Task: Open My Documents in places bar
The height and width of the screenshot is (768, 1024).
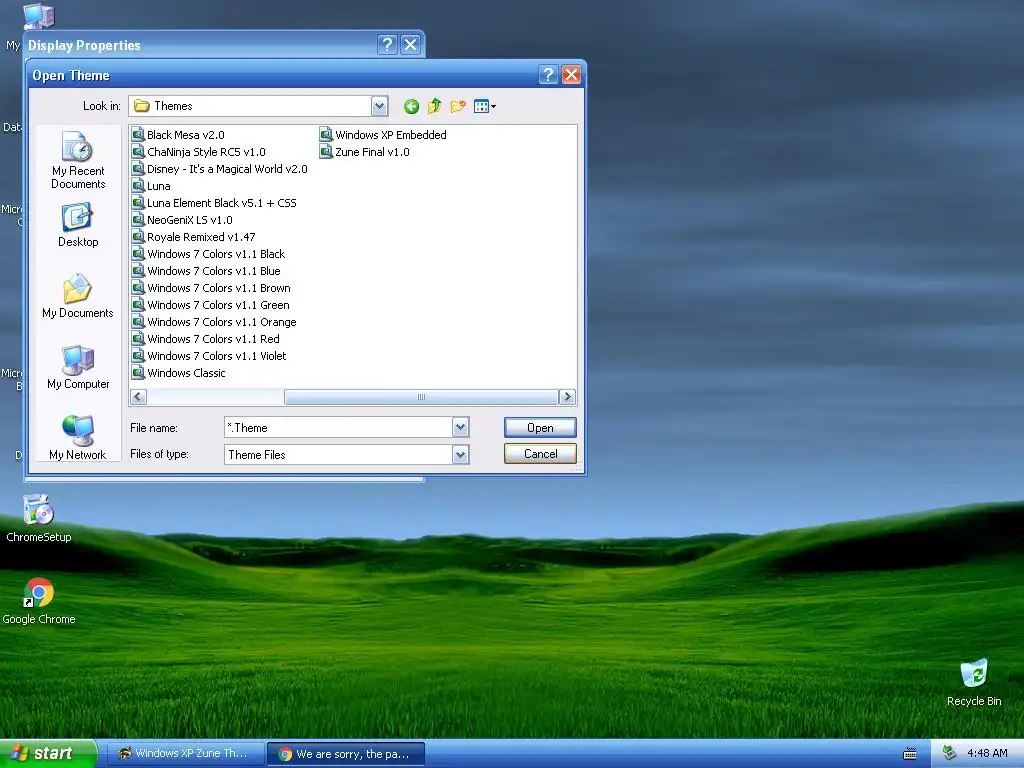Action: click(x=78, y=296)
